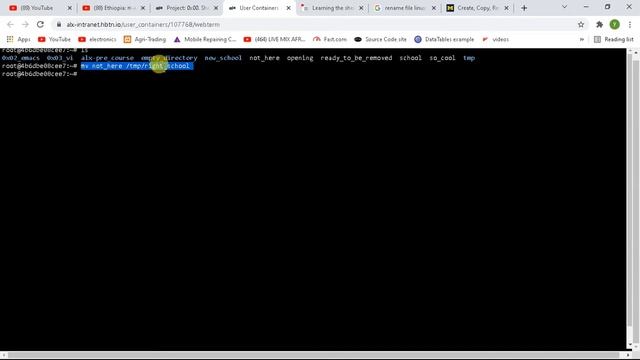Click not_here in the ls output line
Screen dimensions: 640x360
(264, 58)
